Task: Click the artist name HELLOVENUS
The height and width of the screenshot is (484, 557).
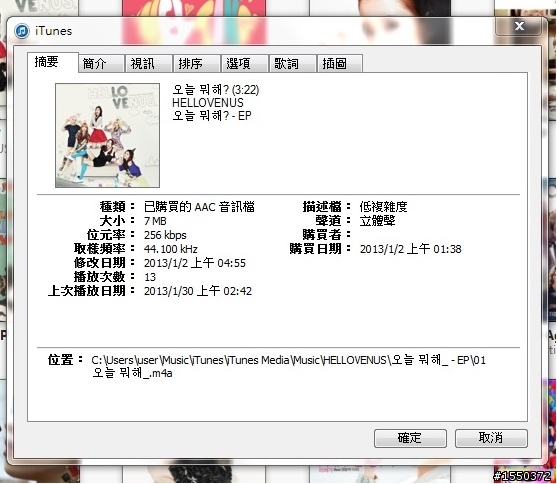Action: [x=208, y=103]
